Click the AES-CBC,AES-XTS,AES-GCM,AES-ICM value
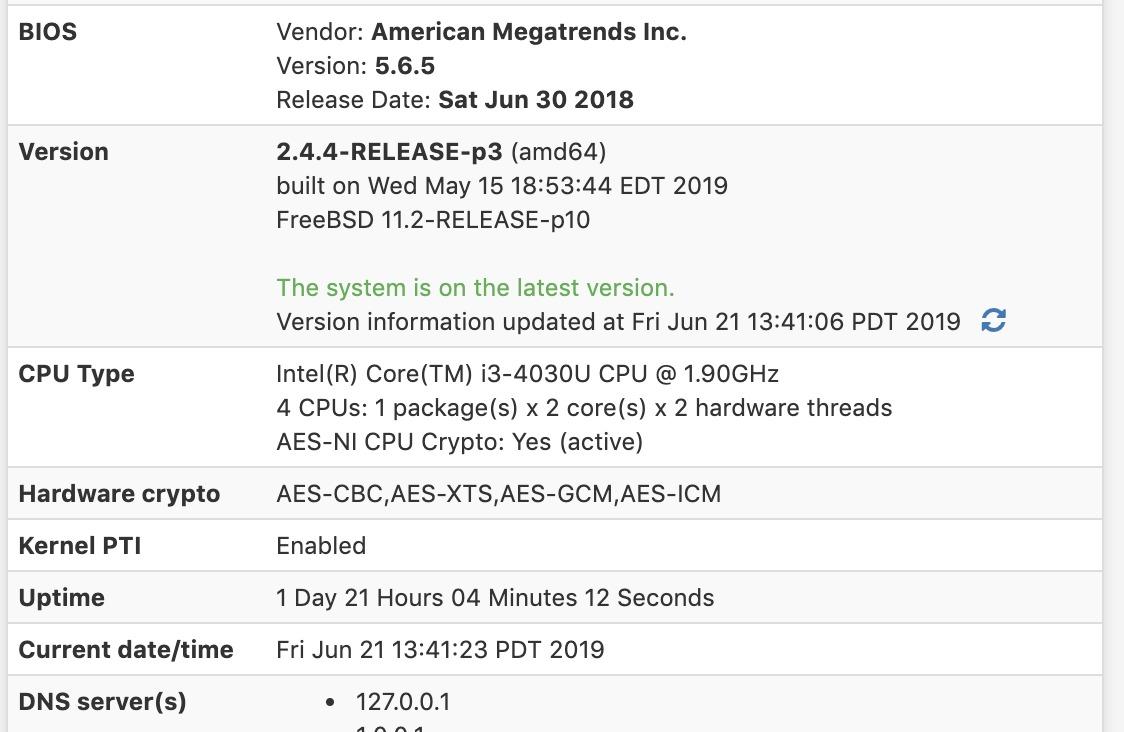This screenshot has width=1124, height=732. click(498, 494)
